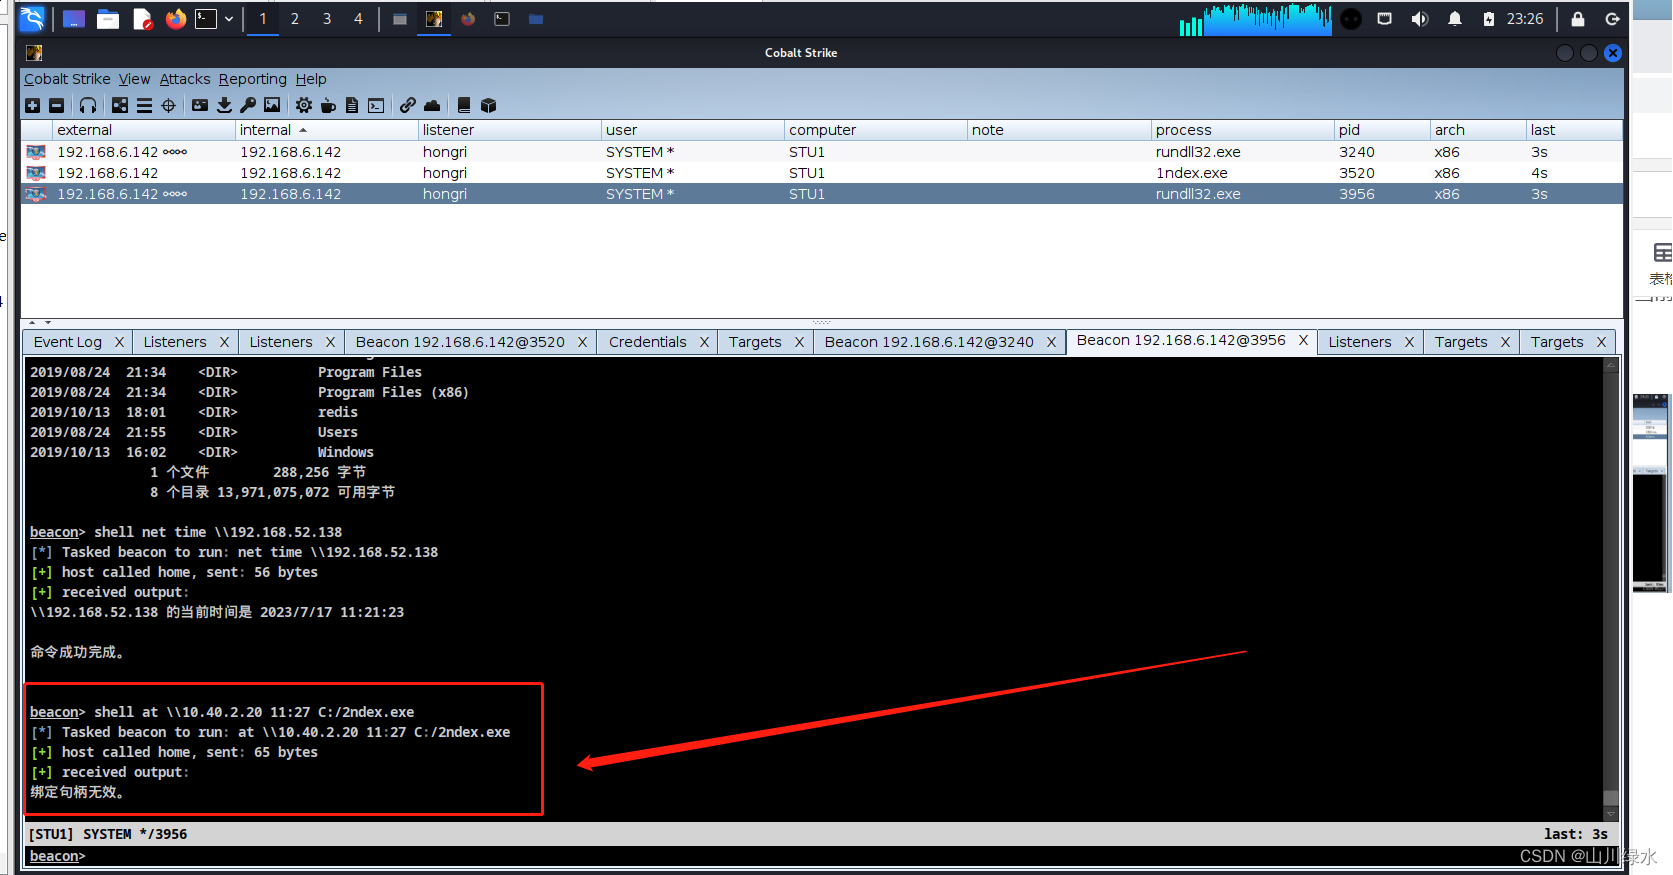This screenshot has height=875, width=1673.
Task: Select the session row with pid 3240
Action: tap(821, 152)
